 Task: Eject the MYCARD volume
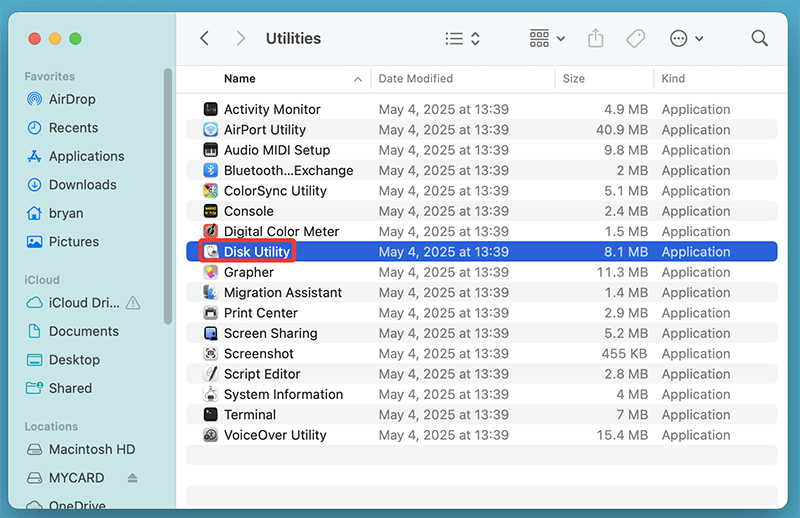click(x=132, y=478)
